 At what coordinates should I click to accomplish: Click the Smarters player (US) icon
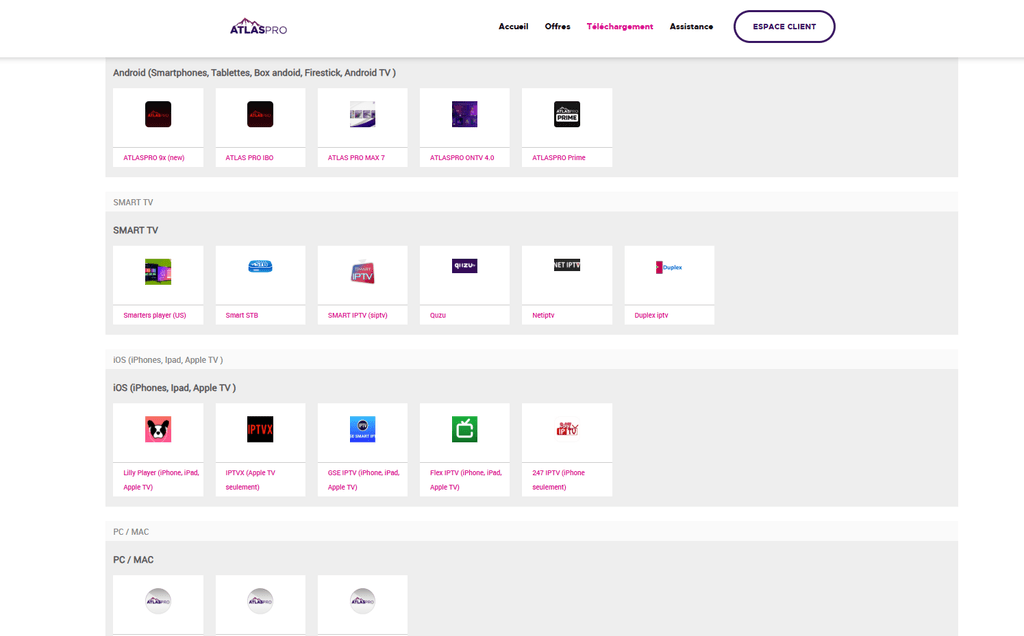pyautogui.click(x=158, y=272)
